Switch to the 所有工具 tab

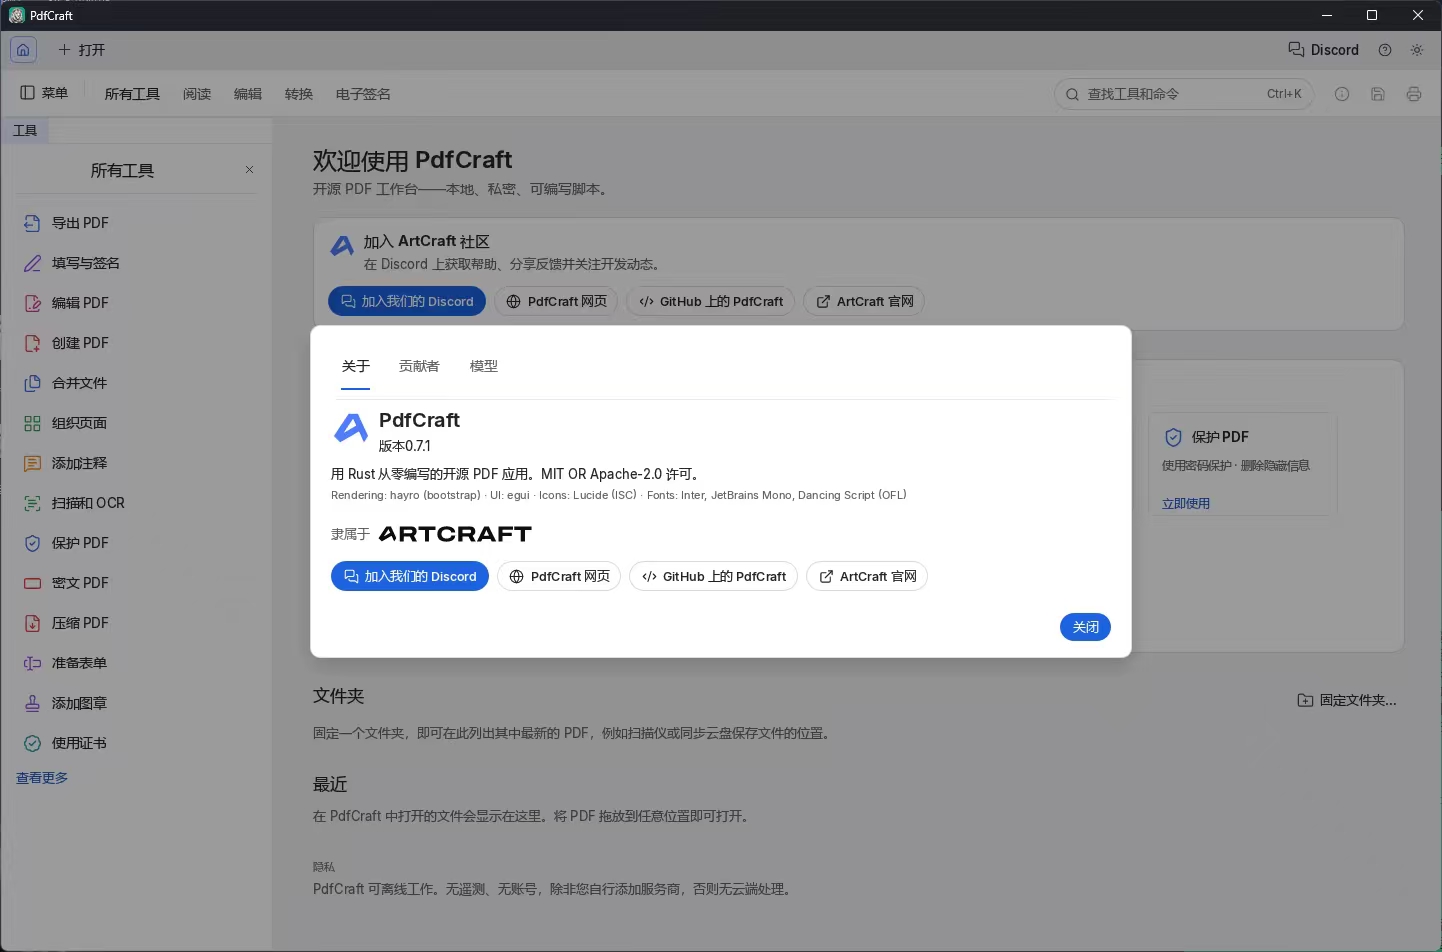click(x=132, y=94)
